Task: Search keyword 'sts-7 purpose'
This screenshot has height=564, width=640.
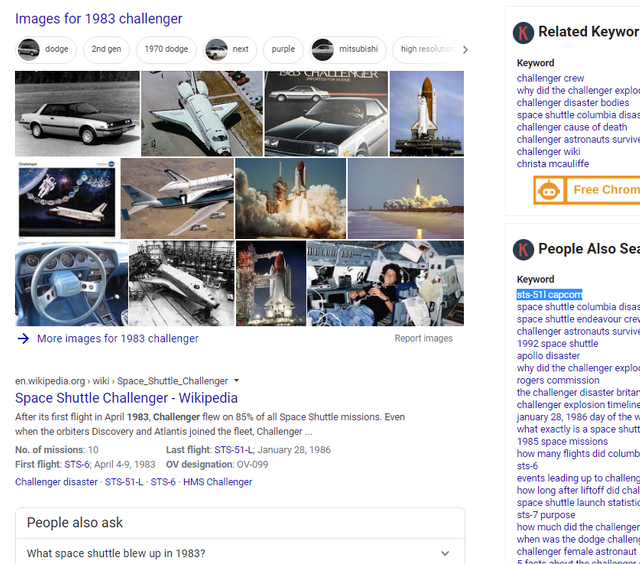Action: (546, 515)
